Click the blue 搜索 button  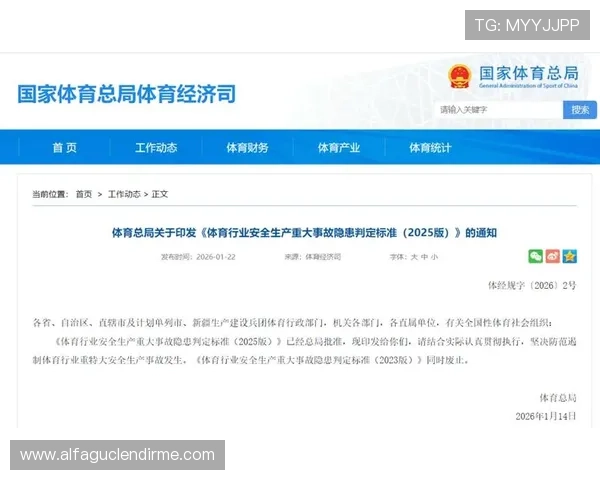[x=580, y=110]
